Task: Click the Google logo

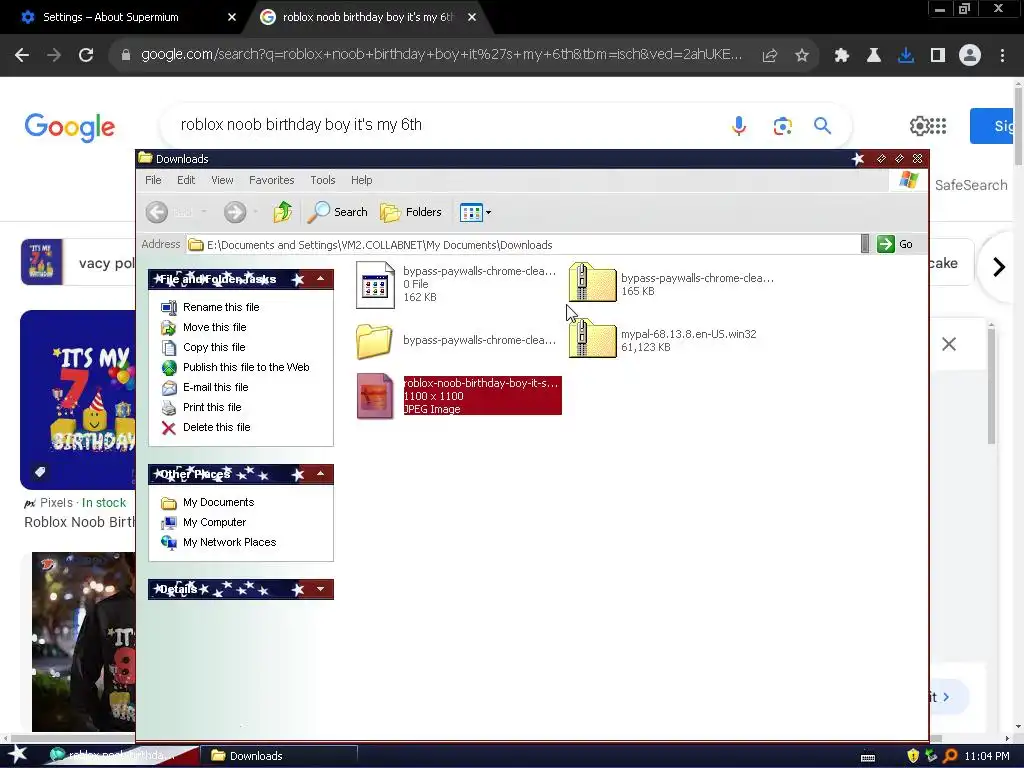Action: (x=70, y=126)
